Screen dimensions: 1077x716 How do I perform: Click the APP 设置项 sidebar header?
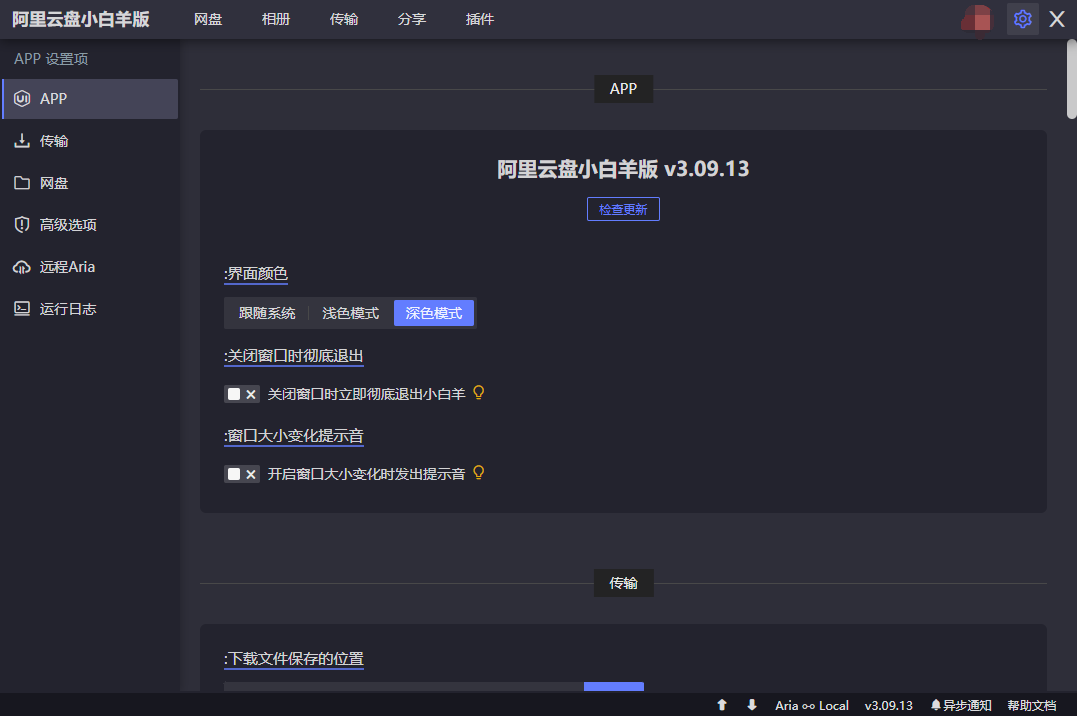pos(51,59)
